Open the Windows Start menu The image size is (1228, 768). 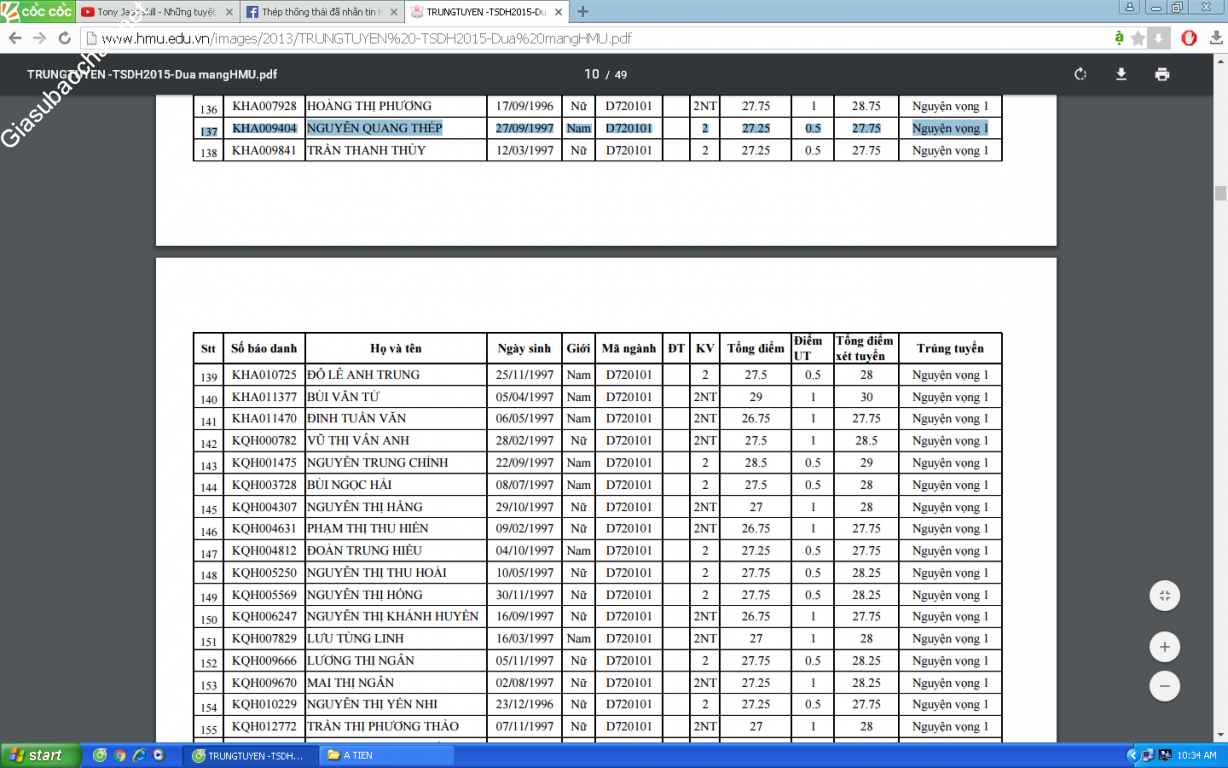[x=37, y=755]
